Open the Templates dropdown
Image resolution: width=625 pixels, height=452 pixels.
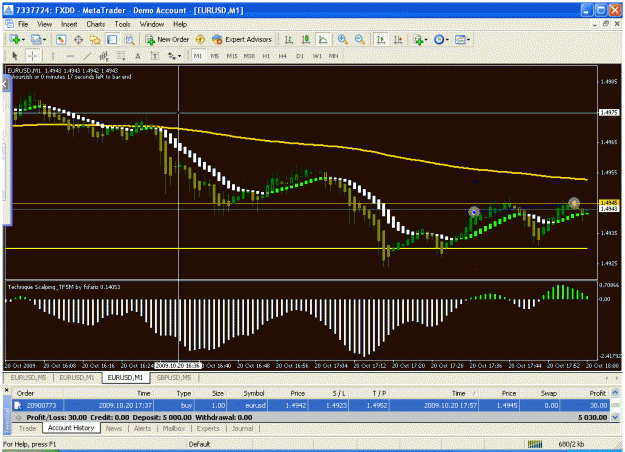pos(462,39)
